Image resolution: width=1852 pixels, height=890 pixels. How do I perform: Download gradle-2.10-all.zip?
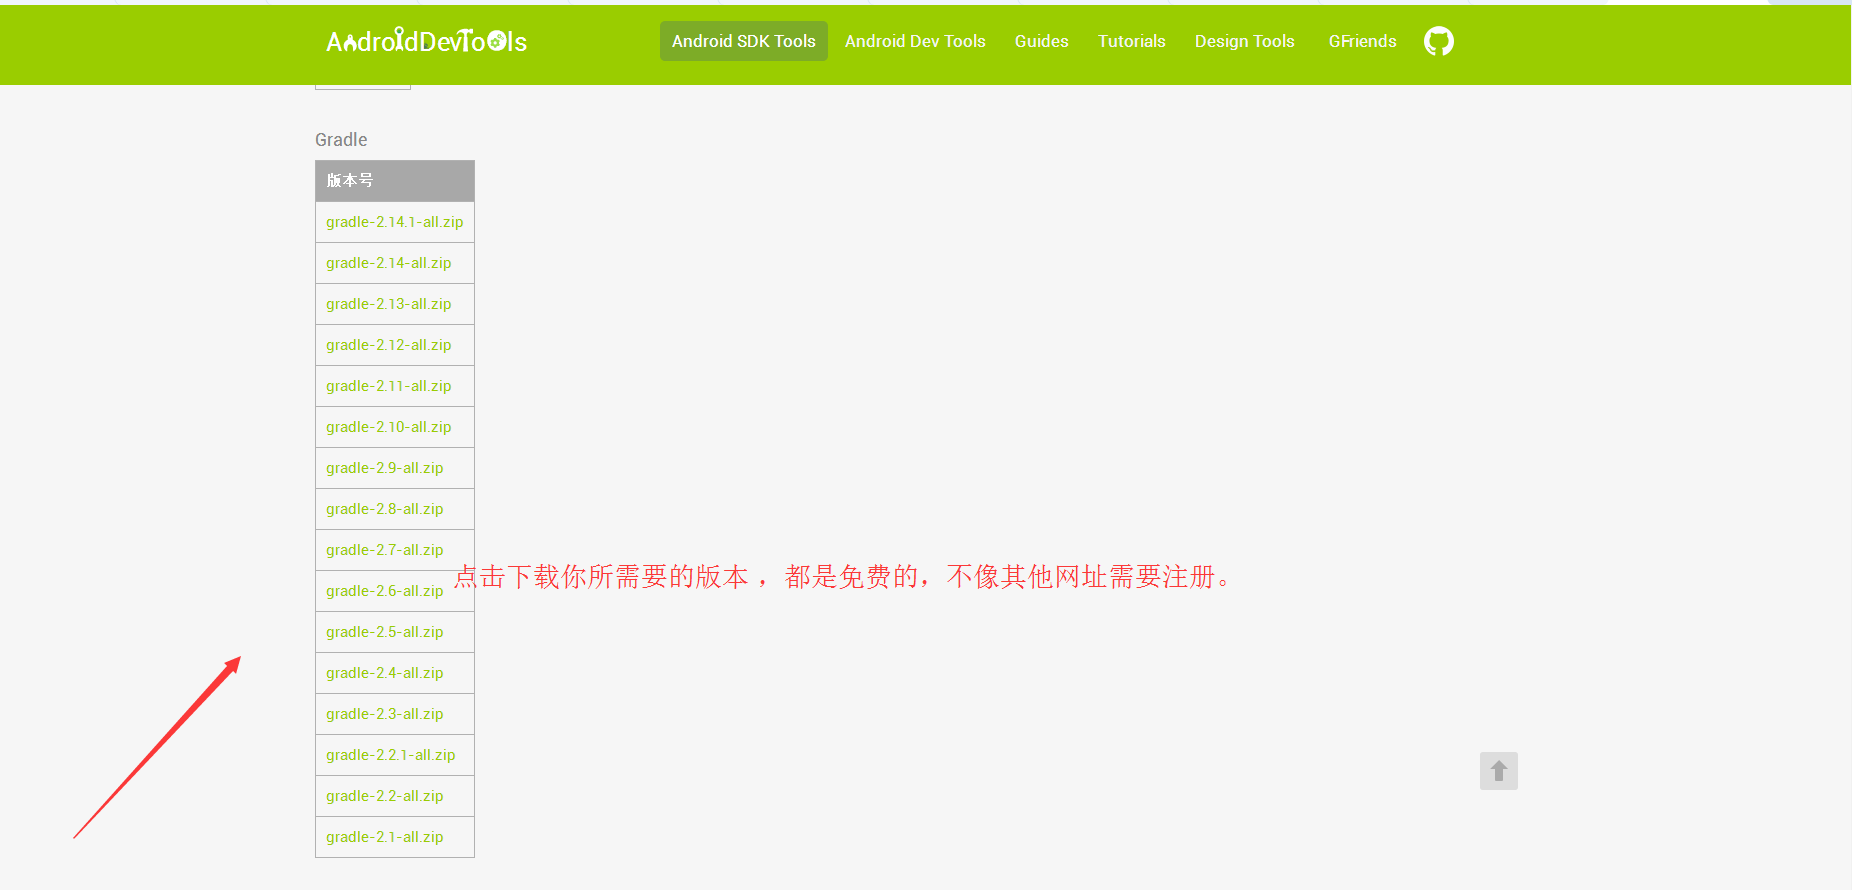pos(388,427)
